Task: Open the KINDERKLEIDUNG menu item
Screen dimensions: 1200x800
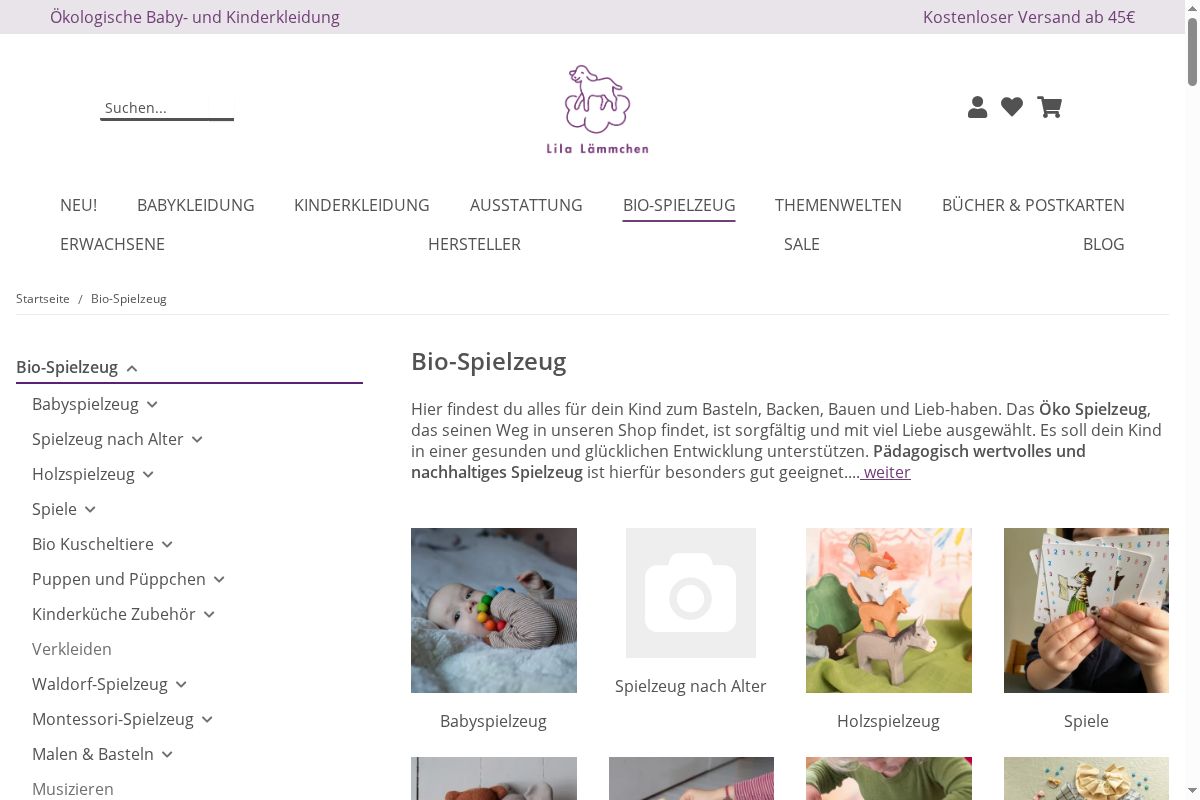Action: click(362, 205)
